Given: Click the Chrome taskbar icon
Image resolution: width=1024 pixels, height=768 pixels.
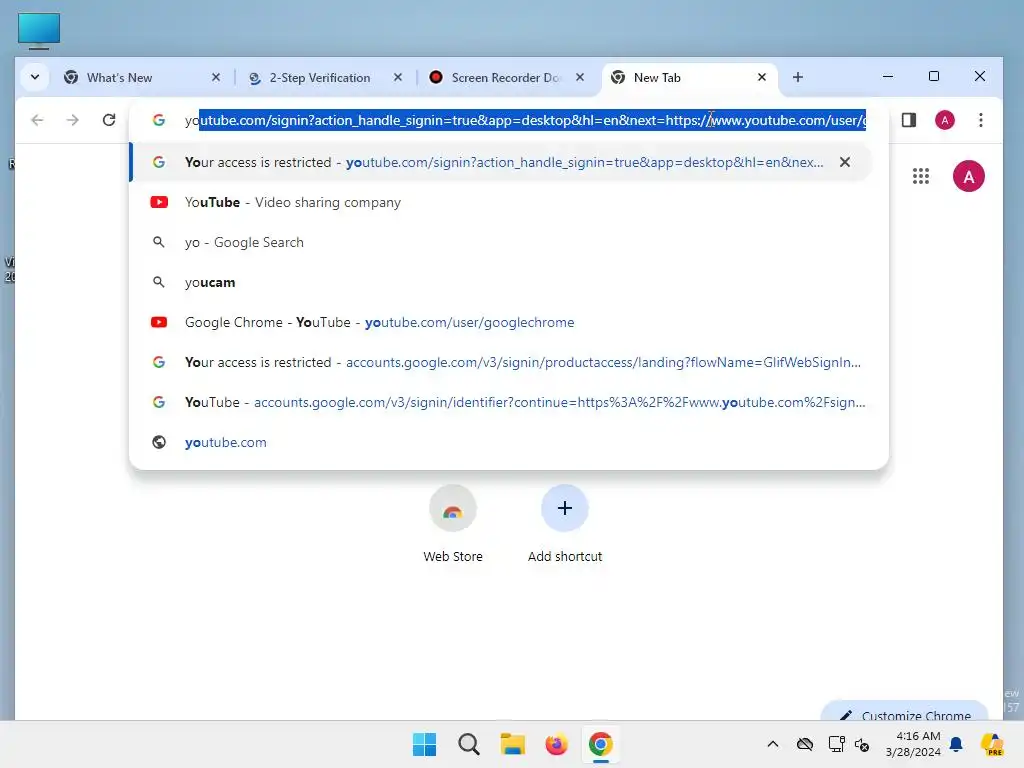Looking at the screenshot, I should (x=600, y=744).
